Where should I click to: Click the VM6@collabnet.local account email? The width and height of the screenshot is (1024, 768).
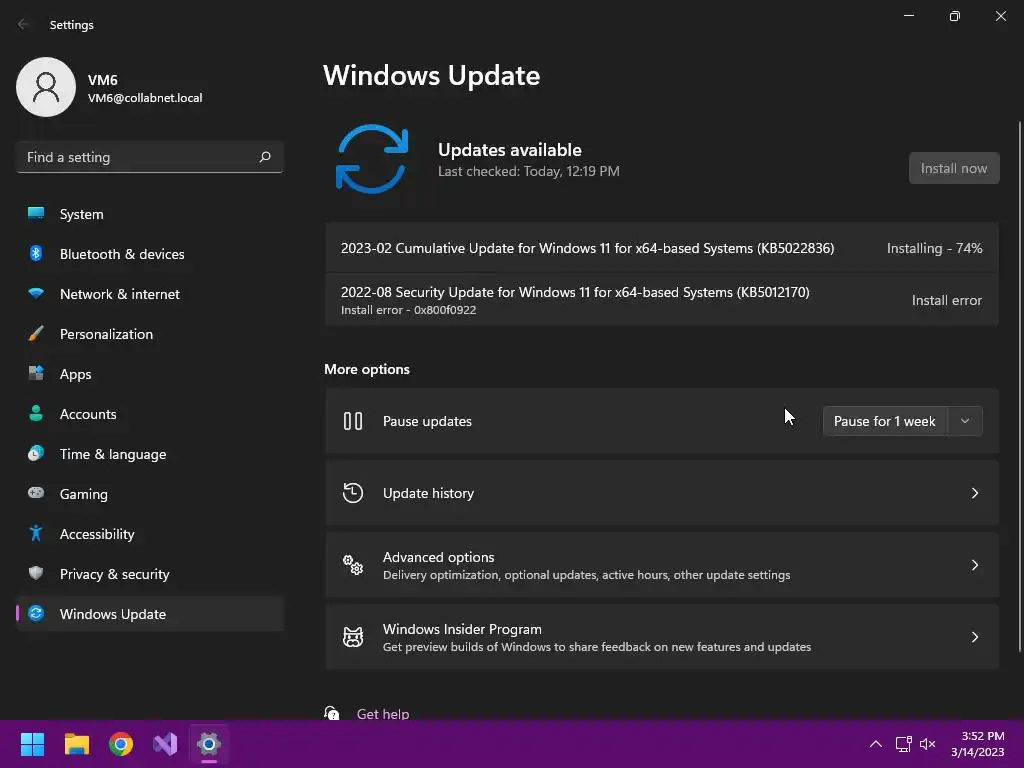pyautogui.click(x=145, y=98)
